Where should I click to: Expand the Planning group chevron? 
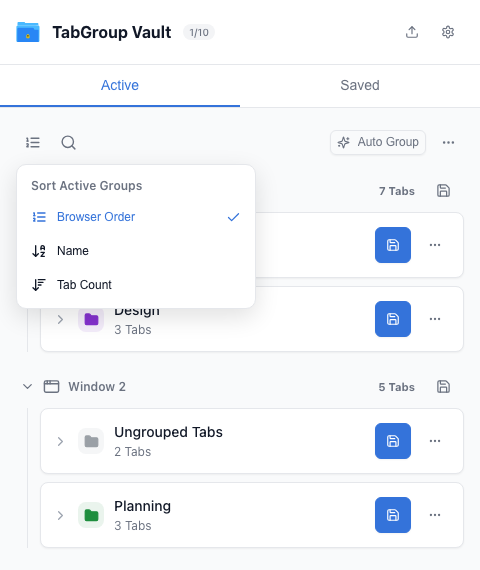click(x=60, y=515)
